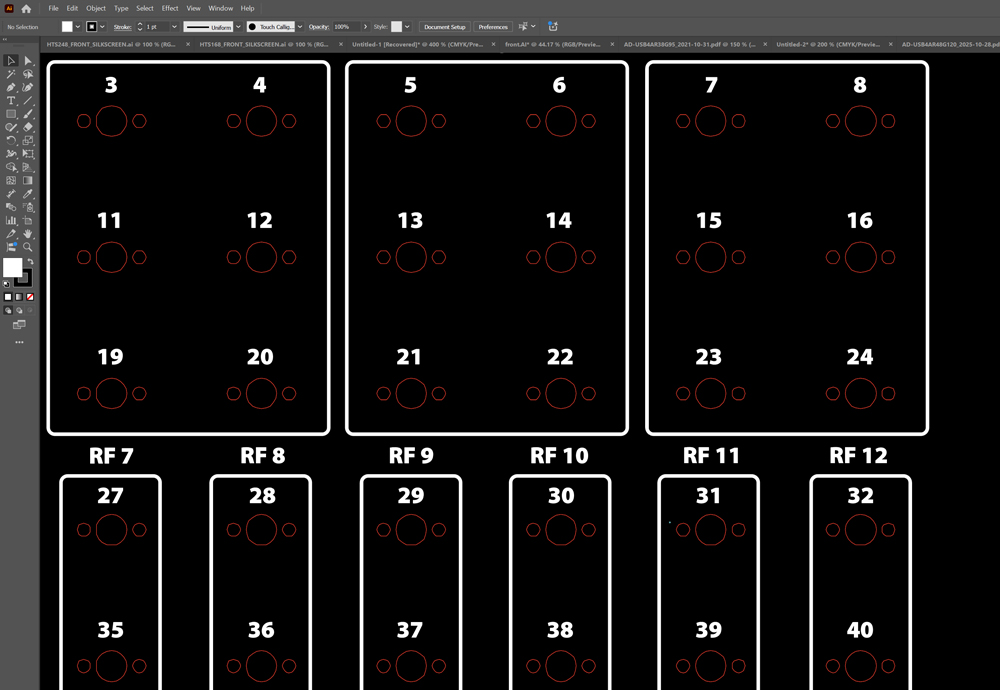
Task: Select the Zoom tool
Action: pyautogui.click(x=26, y=247)
